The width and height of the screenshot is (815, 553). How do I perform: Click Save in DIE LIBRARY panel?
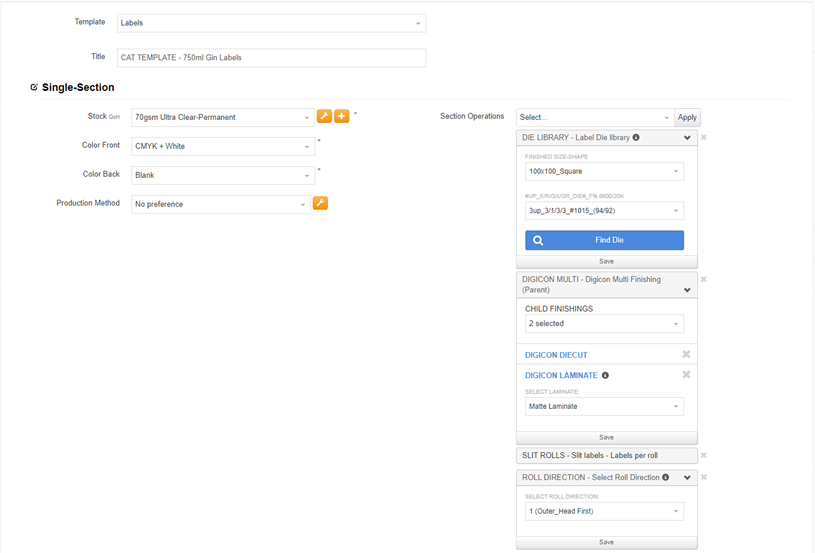tap(607, 261)
